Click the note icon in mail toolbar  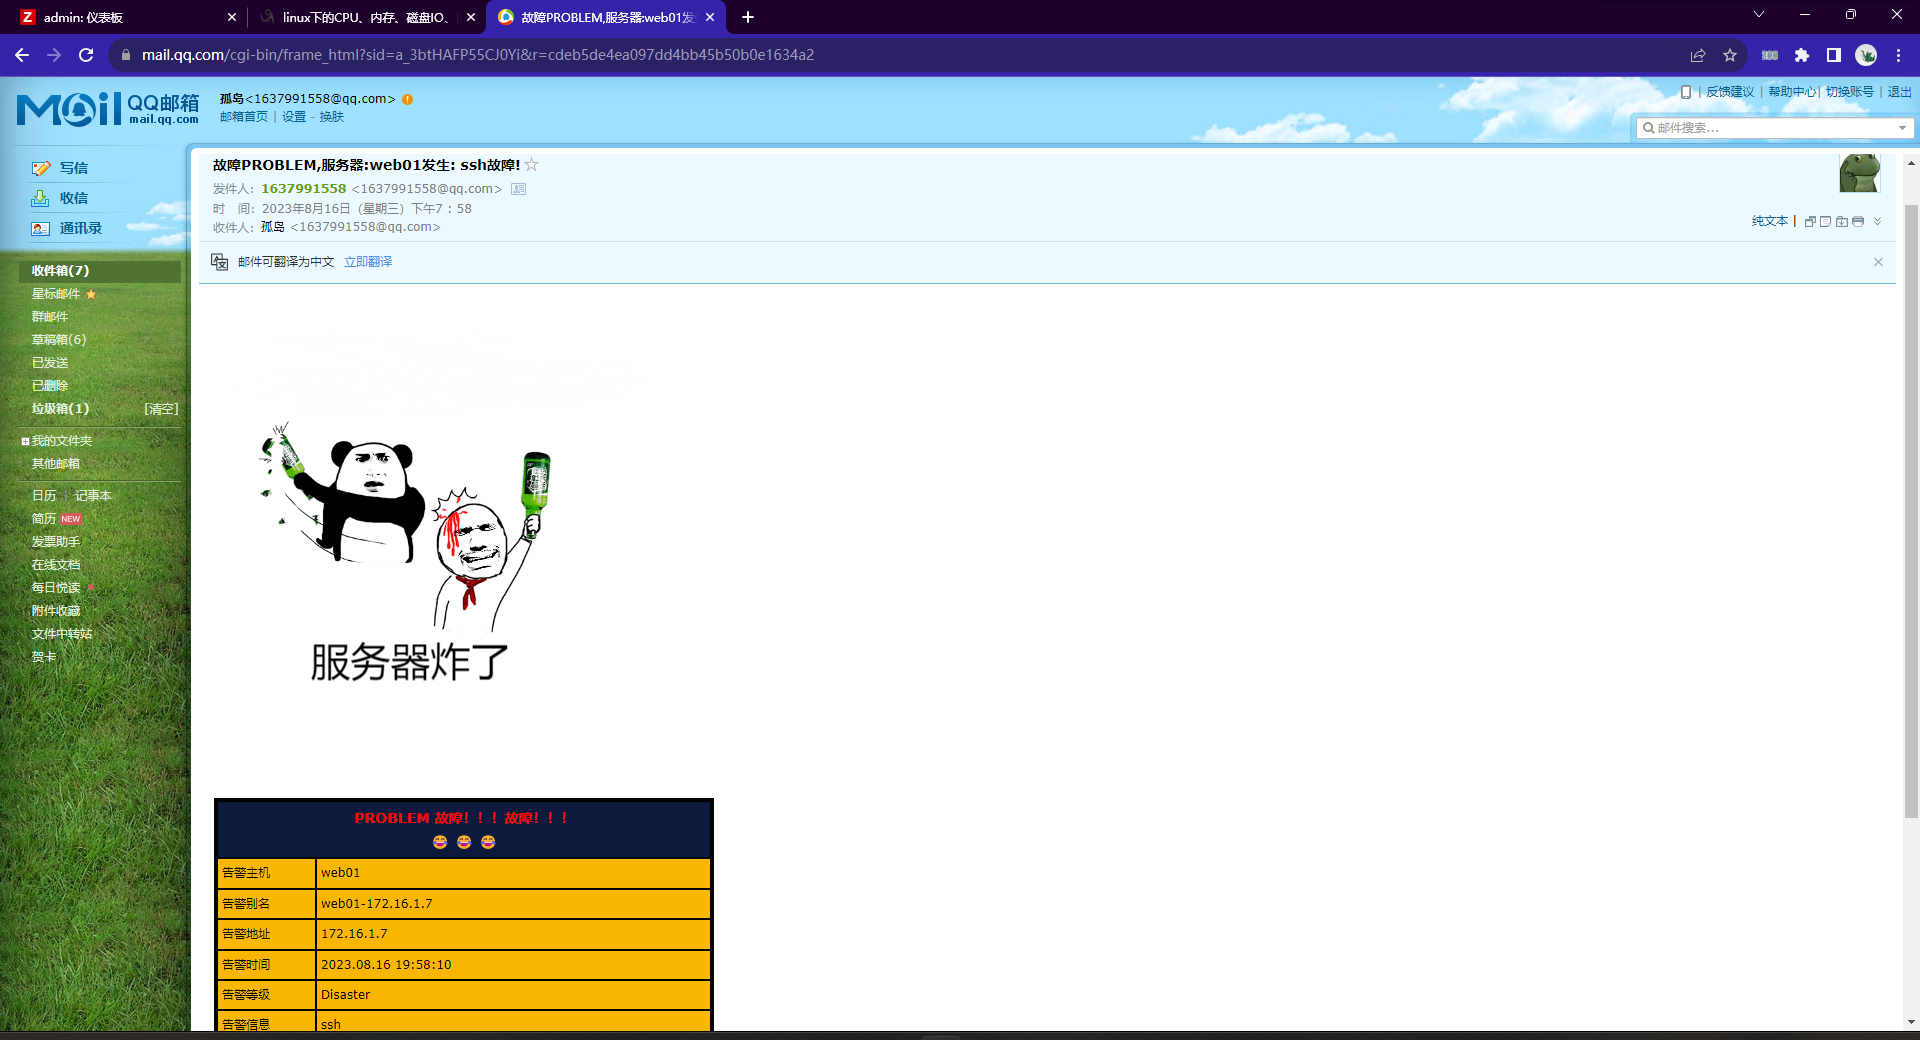(1826, 222)
